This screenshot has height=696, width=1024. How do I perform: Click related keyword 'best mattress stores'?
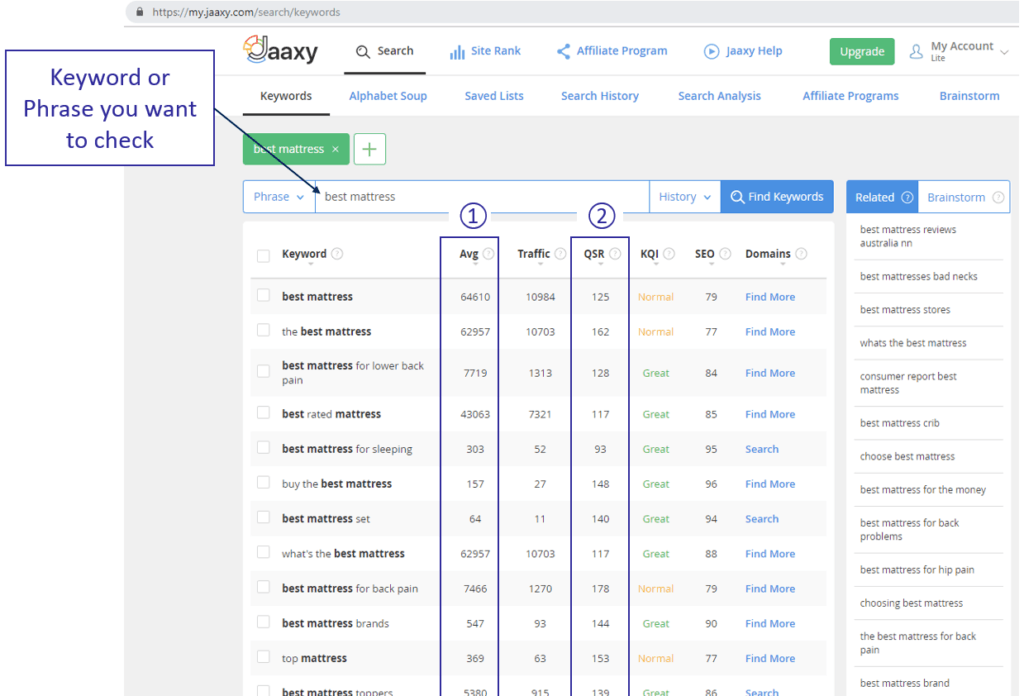point(904,309)
